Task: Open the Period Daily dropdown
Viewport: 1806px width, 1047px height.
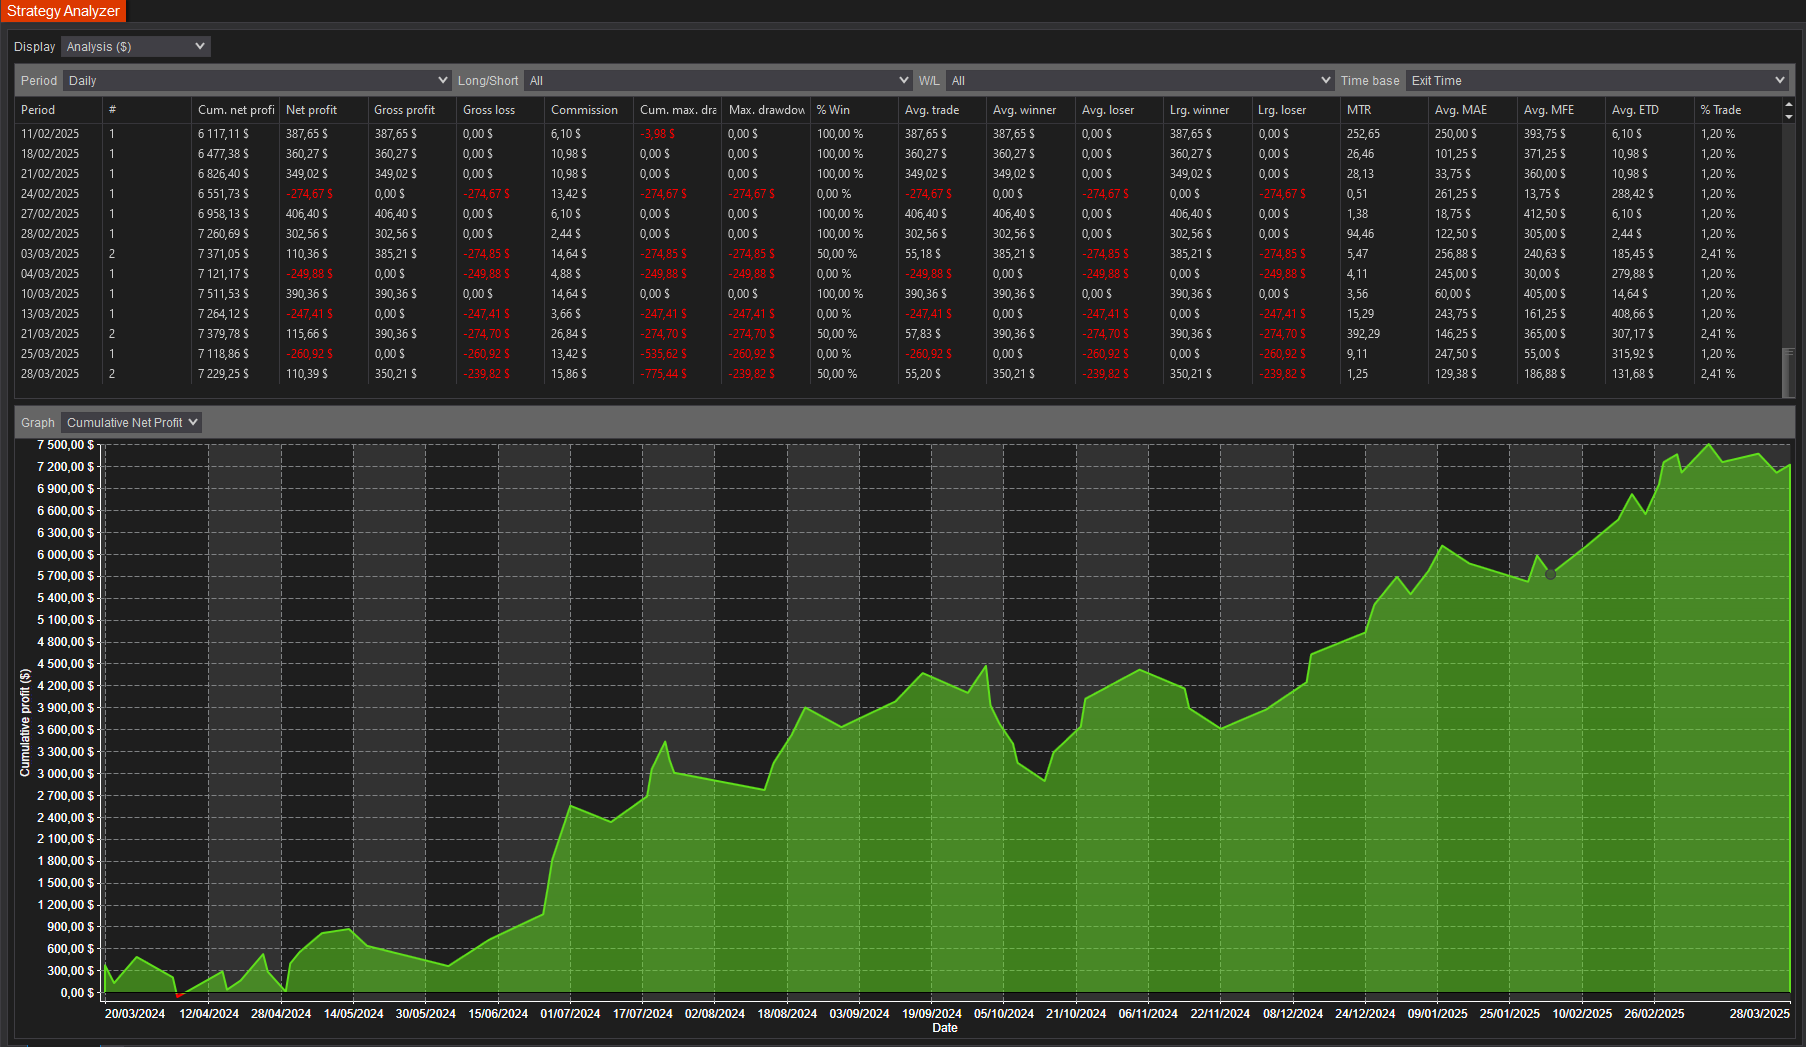Action: click(257, 81)
